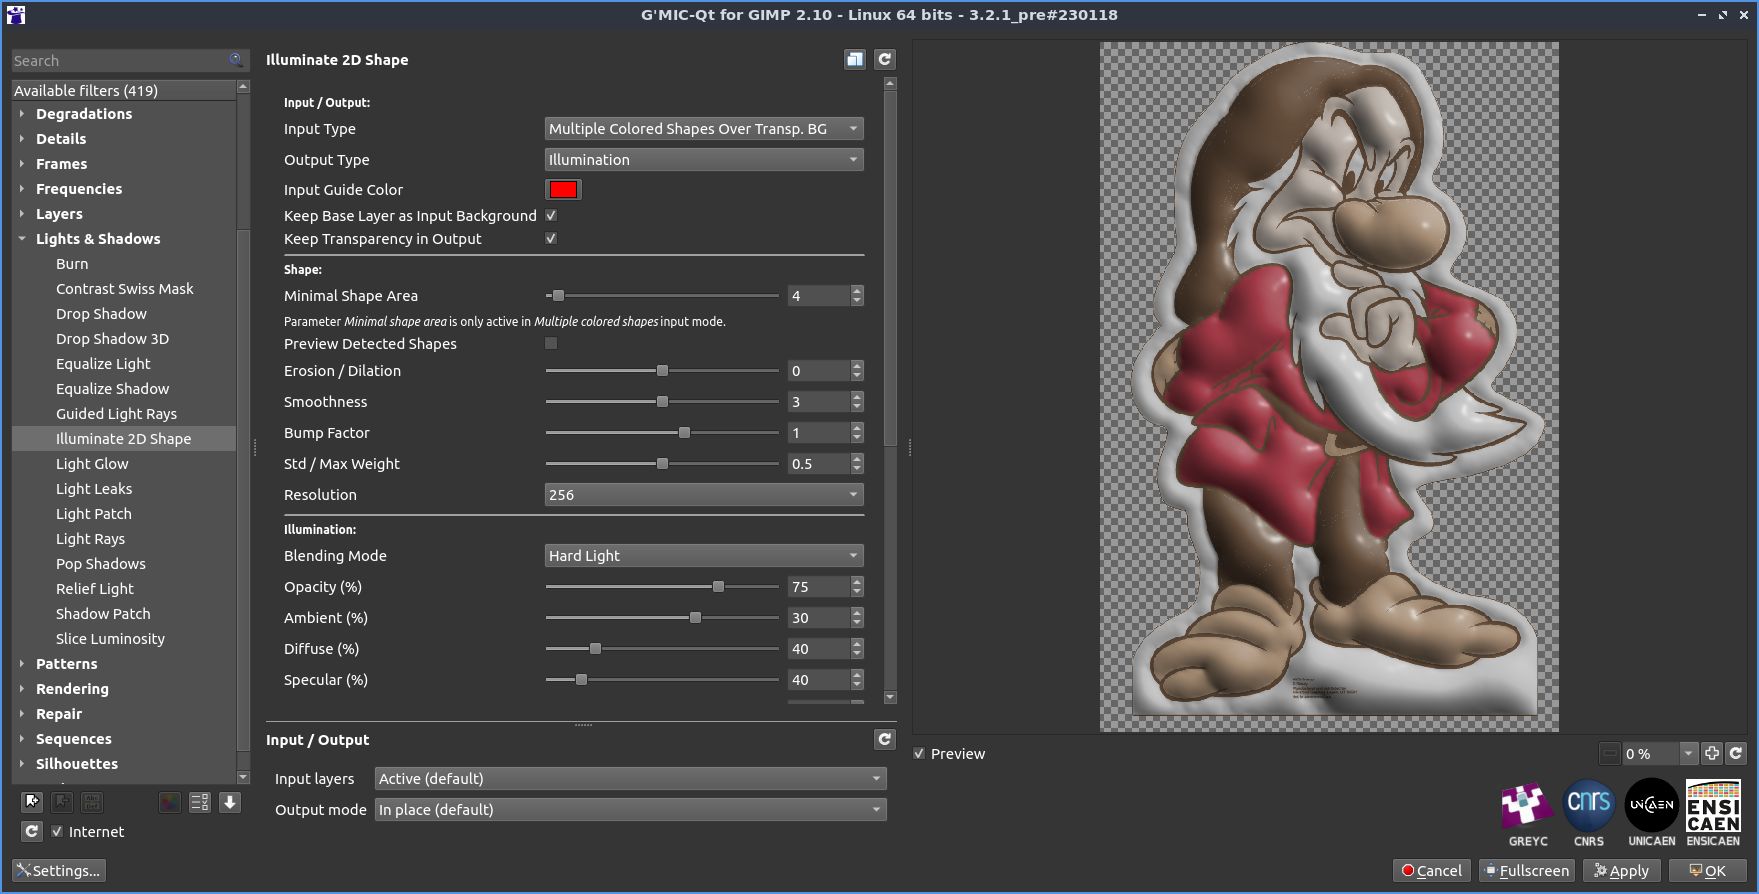Click the Apply button
The image size is (1759, 894).
click(1621, 871)
